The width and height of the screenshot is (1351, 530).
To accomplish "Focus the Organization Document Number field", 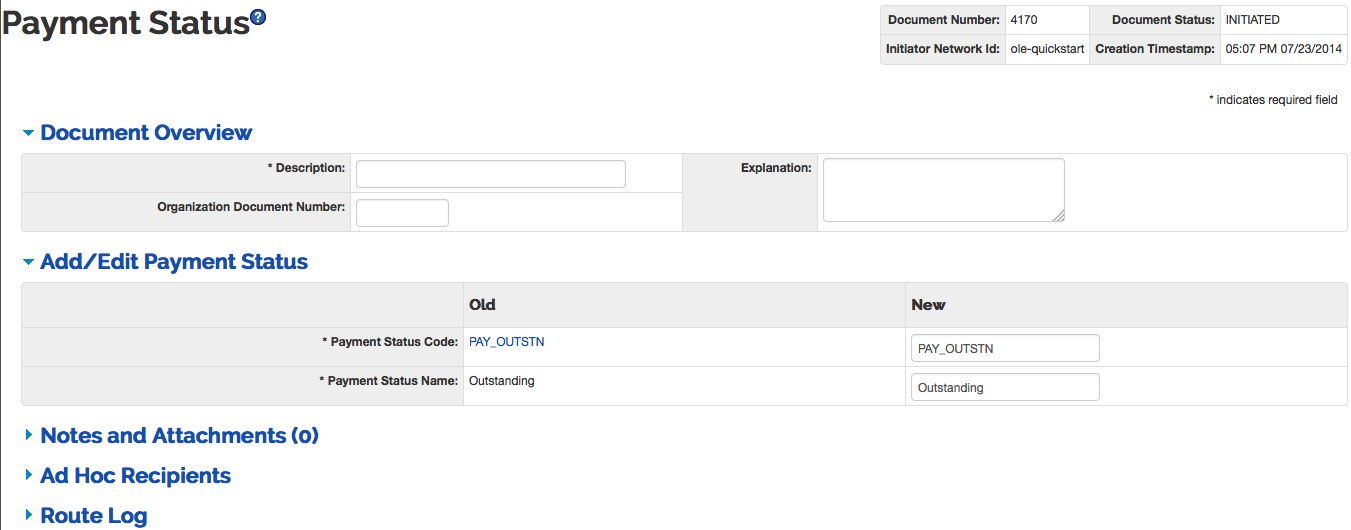I will pos(402,213).
